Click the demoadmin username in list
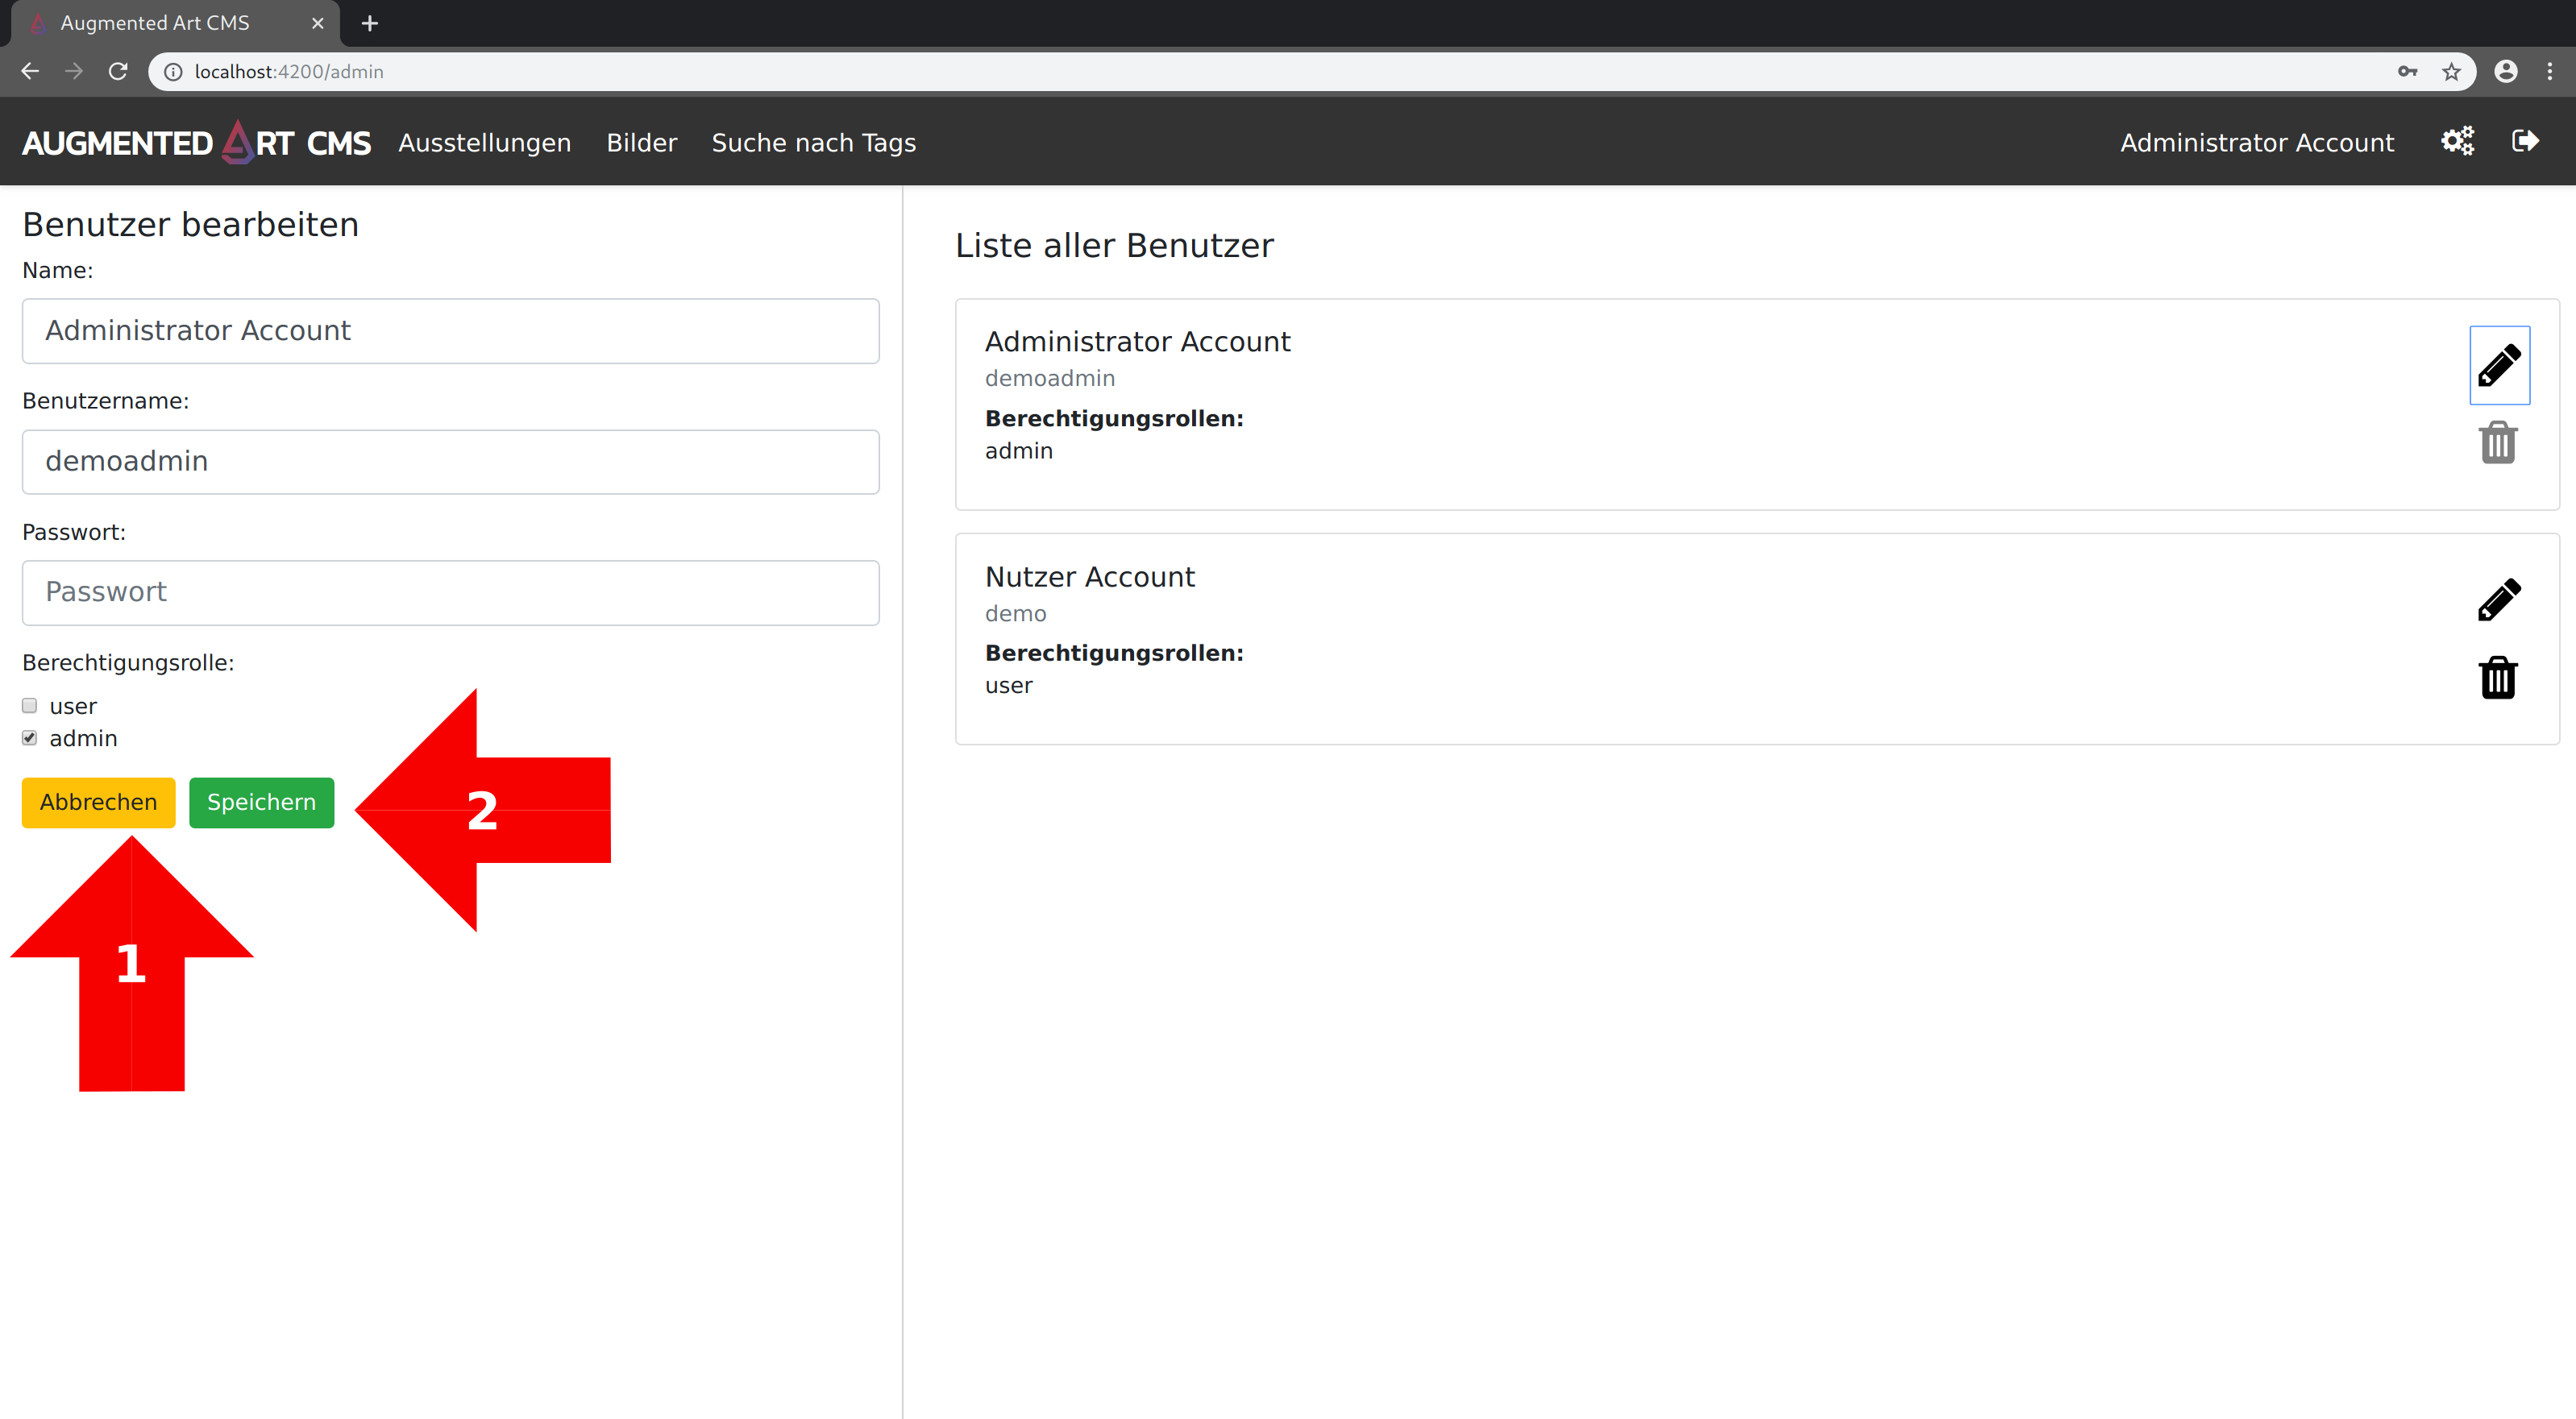2576x1419 pixels. click(1050, 379)
